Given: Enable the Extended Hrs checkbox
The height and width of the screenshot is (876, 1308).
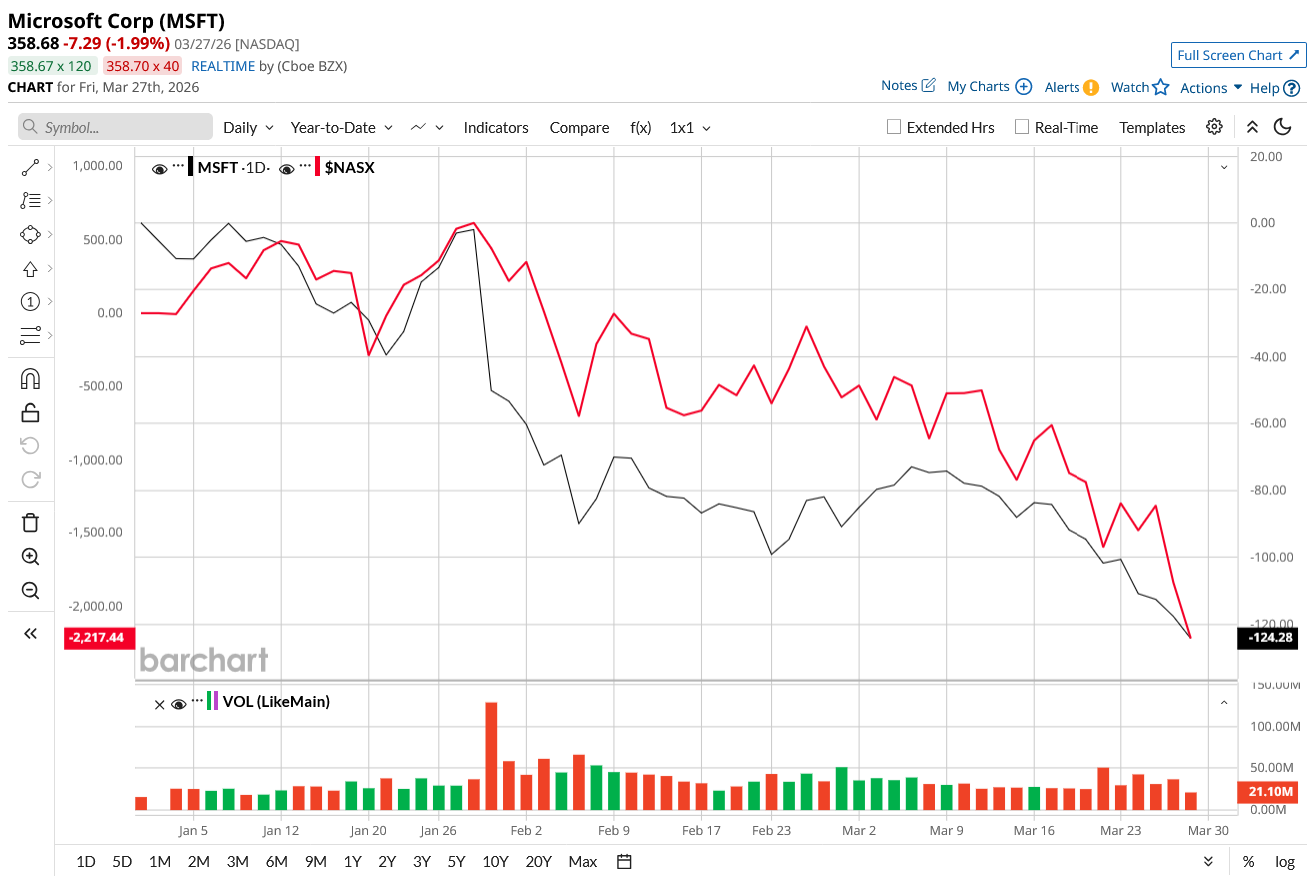Looking at the screenshot, I should (x=895, y=127).
